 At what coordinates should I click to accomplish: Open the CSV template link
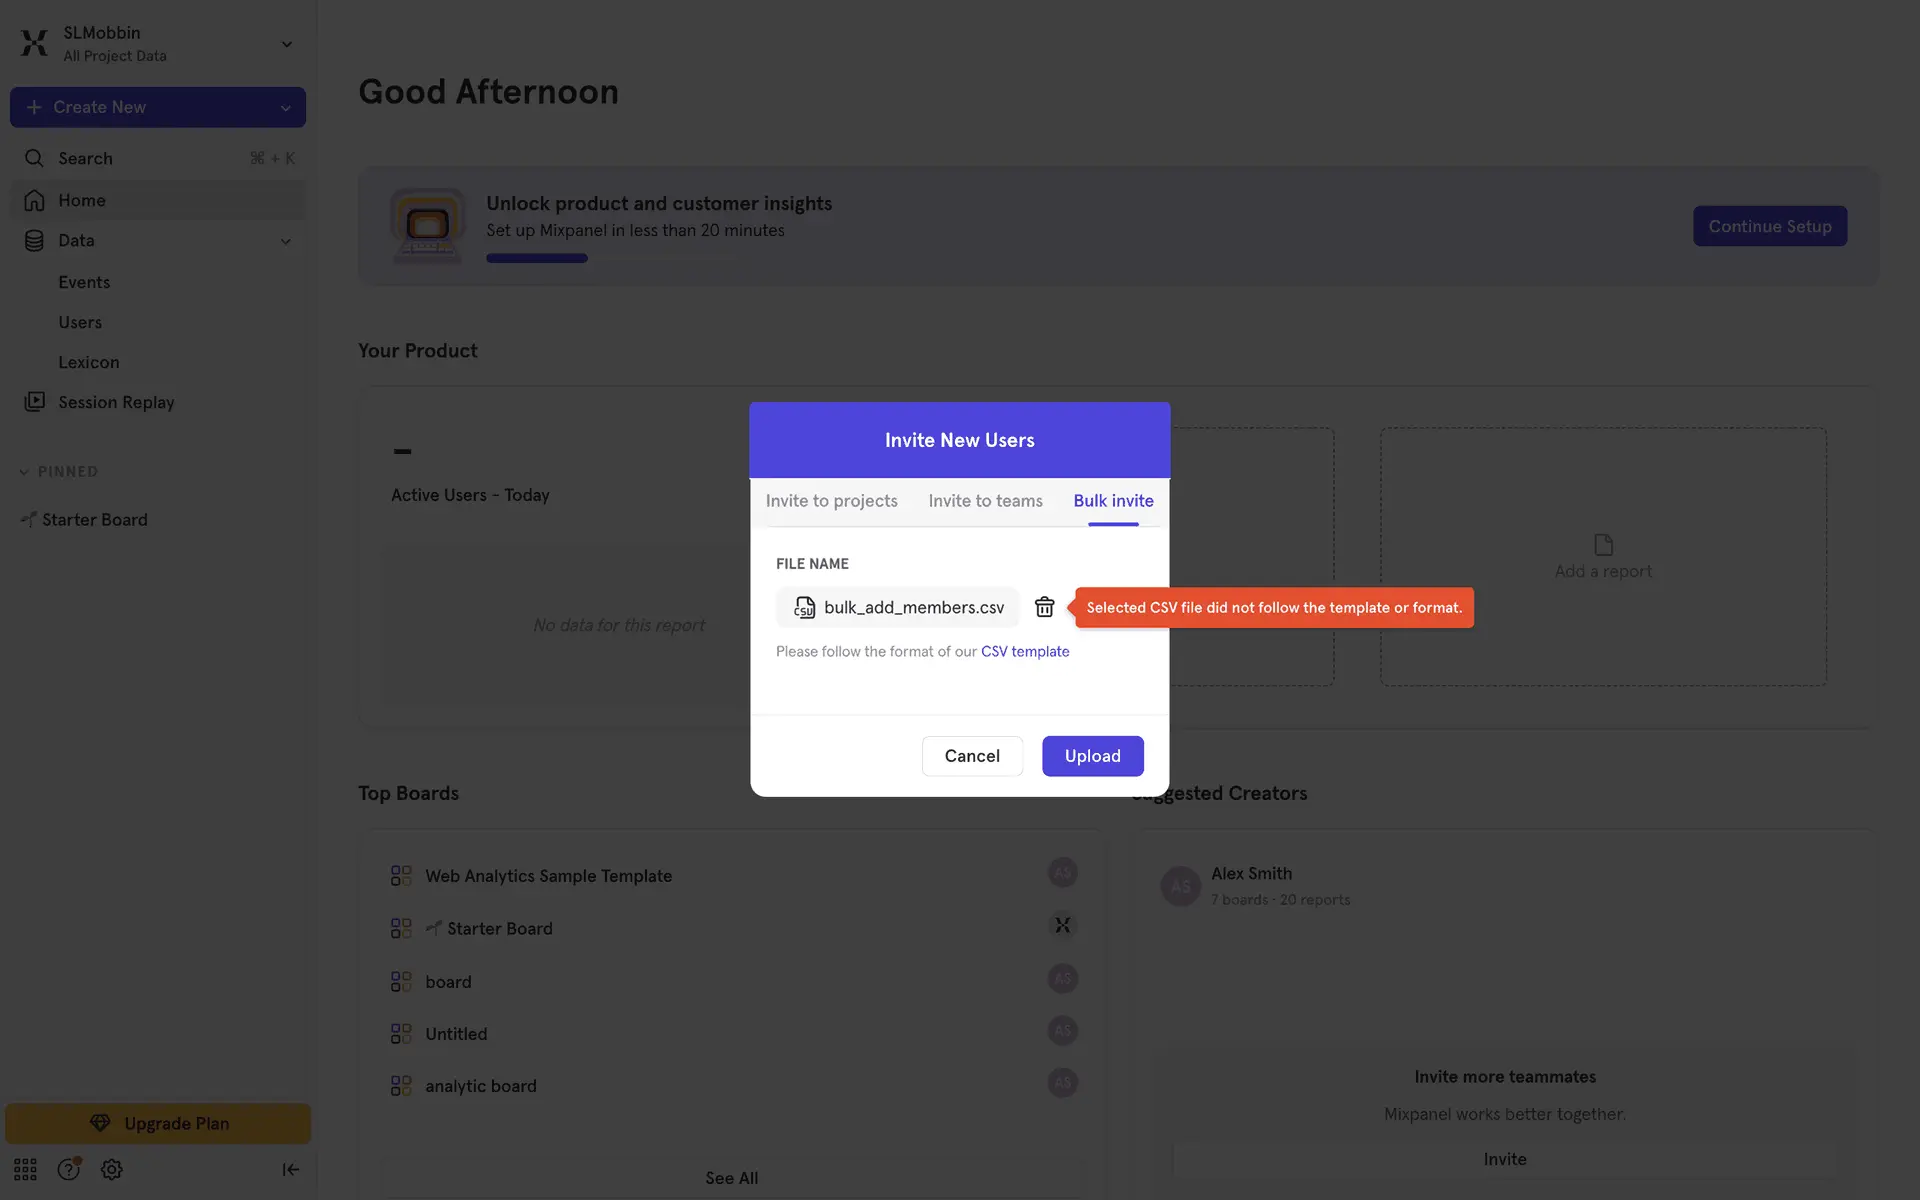(1025, 652)
